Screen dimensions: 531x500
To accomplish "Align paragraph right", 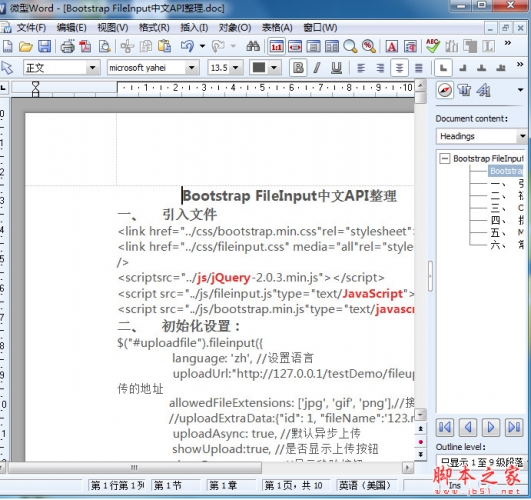I will 380,68.
